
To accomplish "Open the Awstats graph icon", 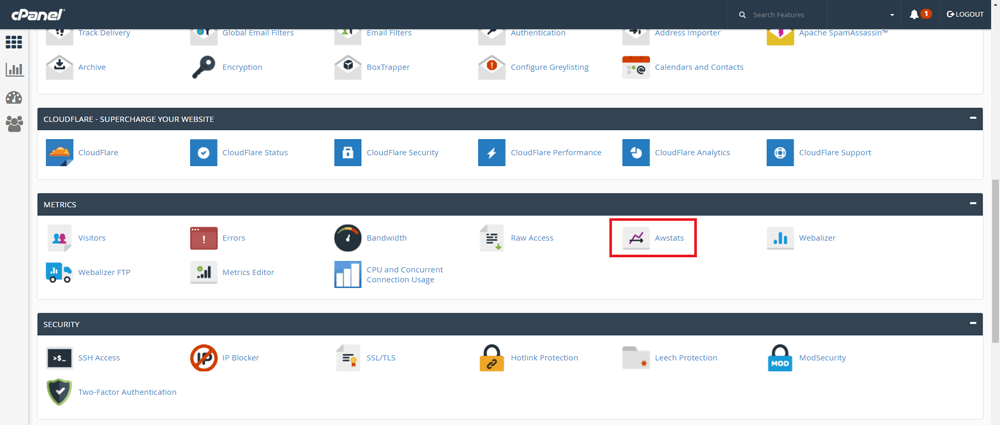I will point(636,238).
